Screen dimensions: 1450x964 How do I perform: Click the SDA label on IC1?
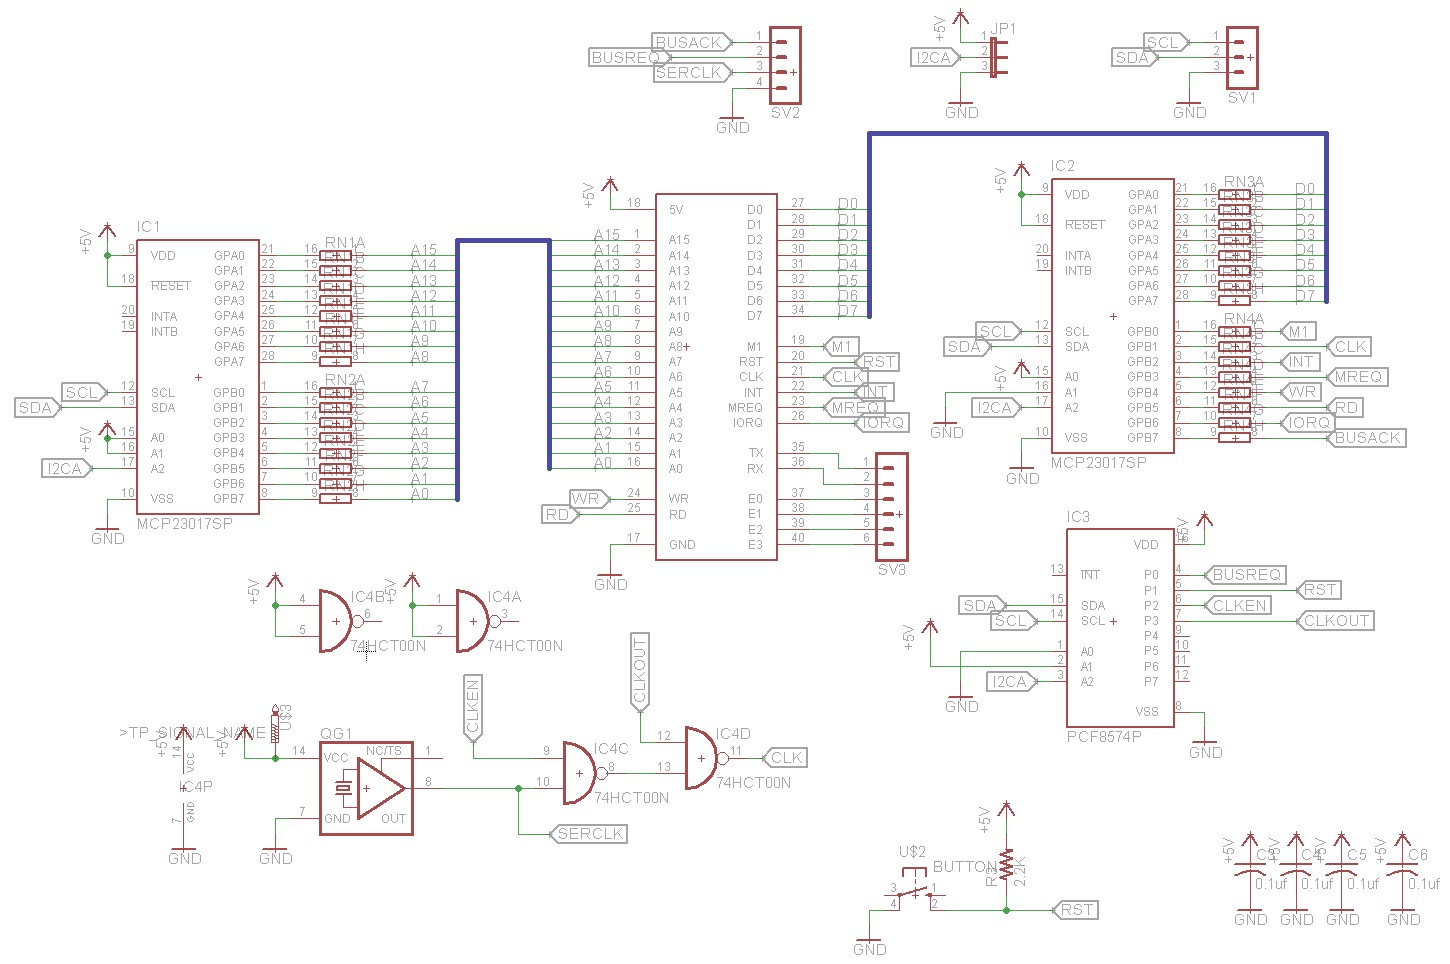coord(38,407)
